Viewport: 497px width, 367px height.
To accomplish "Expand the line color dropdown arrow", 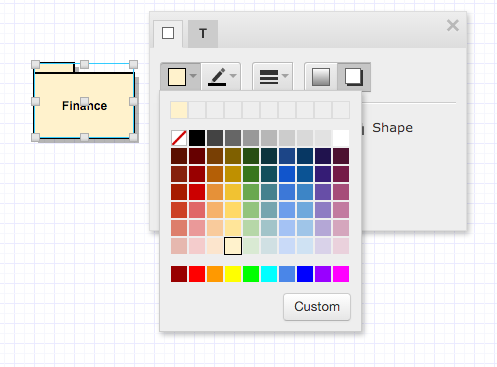I will 233,76.
